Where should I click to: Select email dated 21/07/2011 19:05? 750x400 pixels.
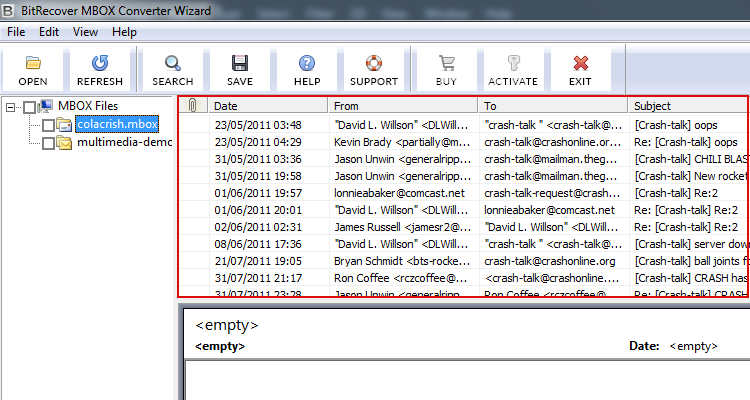[x=463, y=261]
